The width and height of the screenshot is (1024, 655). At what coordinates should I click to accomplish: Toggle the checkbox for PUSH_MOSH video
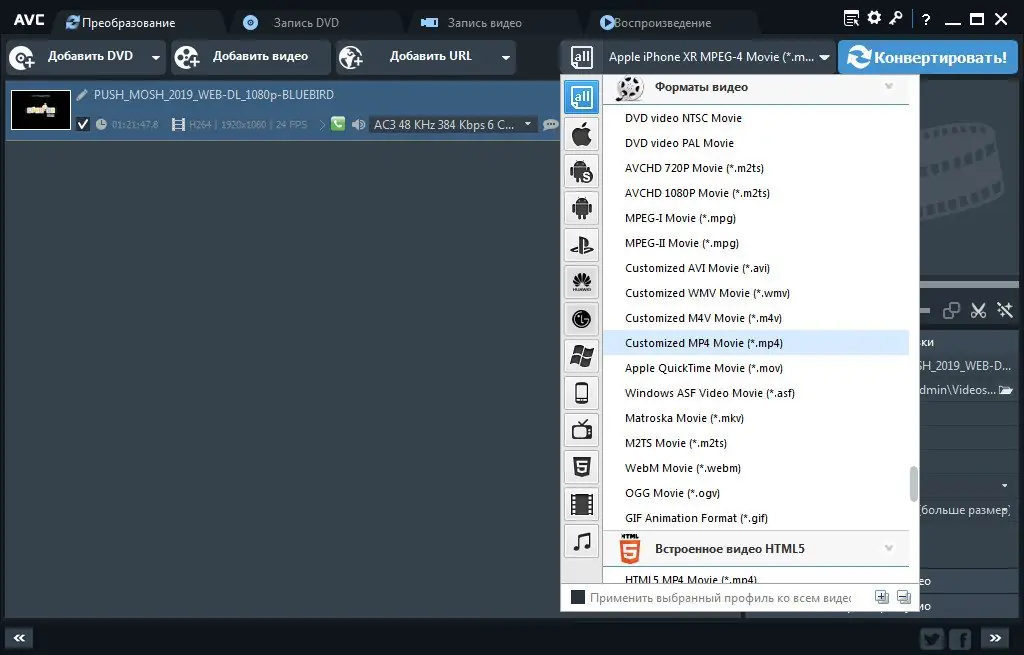pyautogui.click(x=83, y=124)
